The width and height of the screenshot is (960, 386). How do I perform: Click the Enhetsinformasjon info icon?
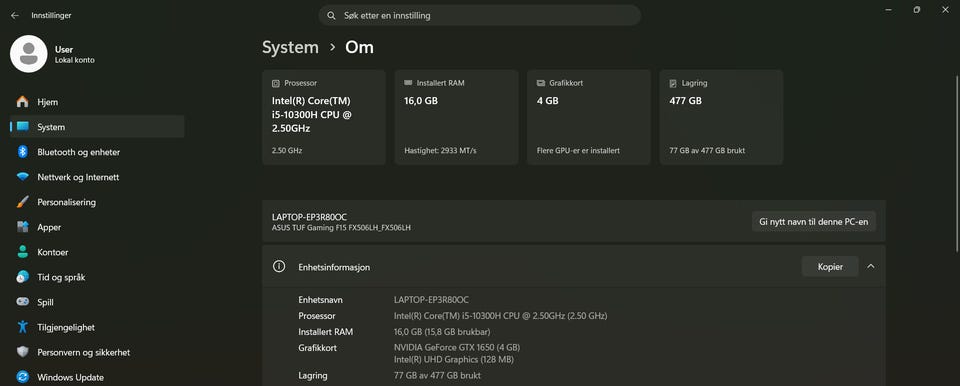279,267
